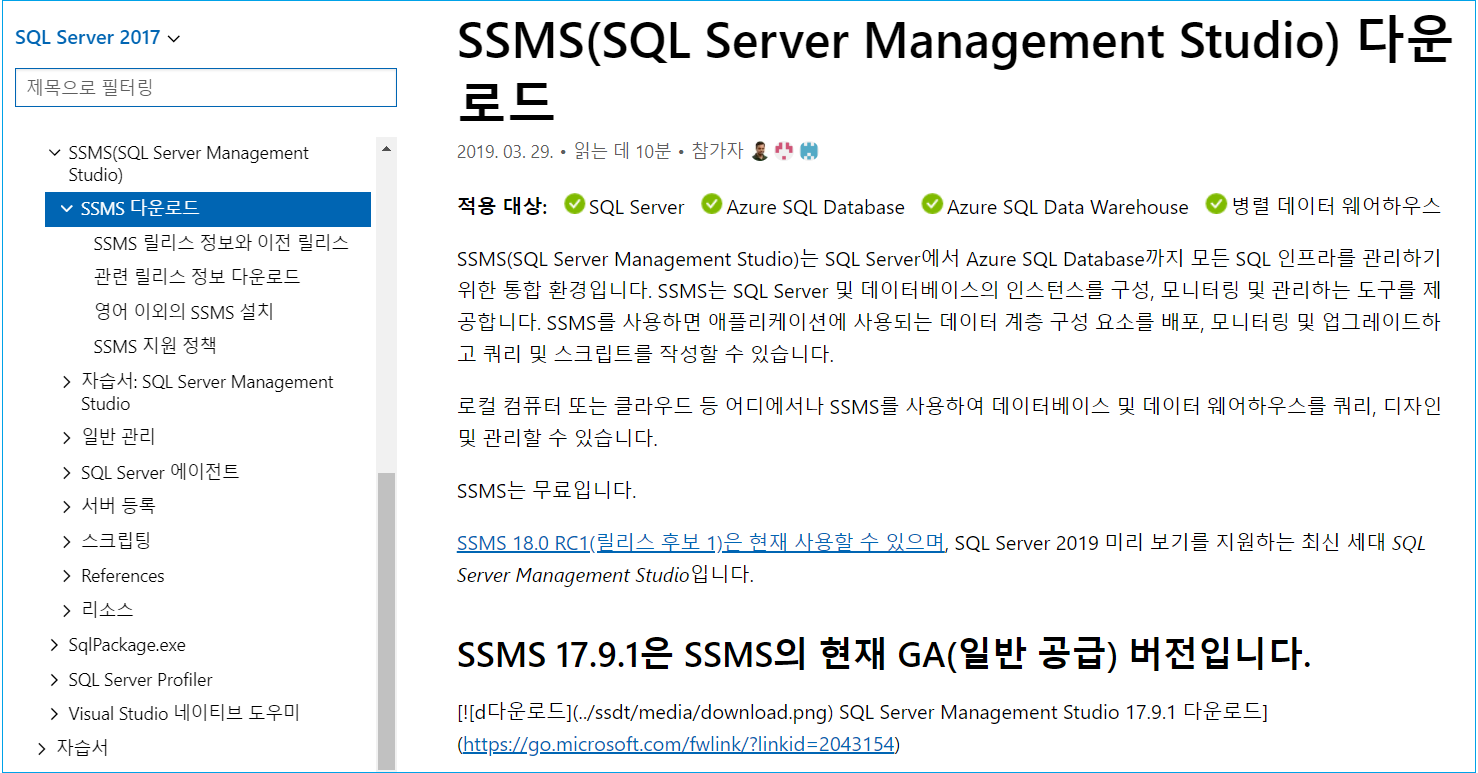Image resolution: width=1478 pixels, height=773 pixels.
Task: Collapse the SSMS(SQL Server Management Studio) node
Action: click(55, 153)
